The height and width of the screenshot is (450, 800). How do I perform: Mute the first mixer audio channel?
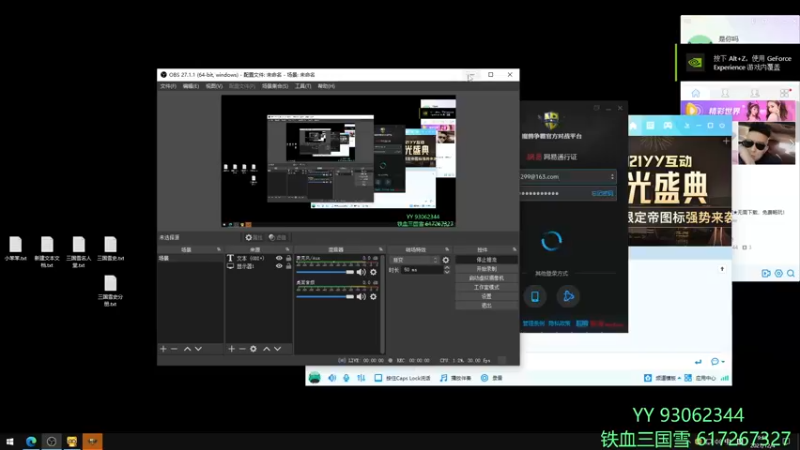pyautogui.click(x=361, y=272)
